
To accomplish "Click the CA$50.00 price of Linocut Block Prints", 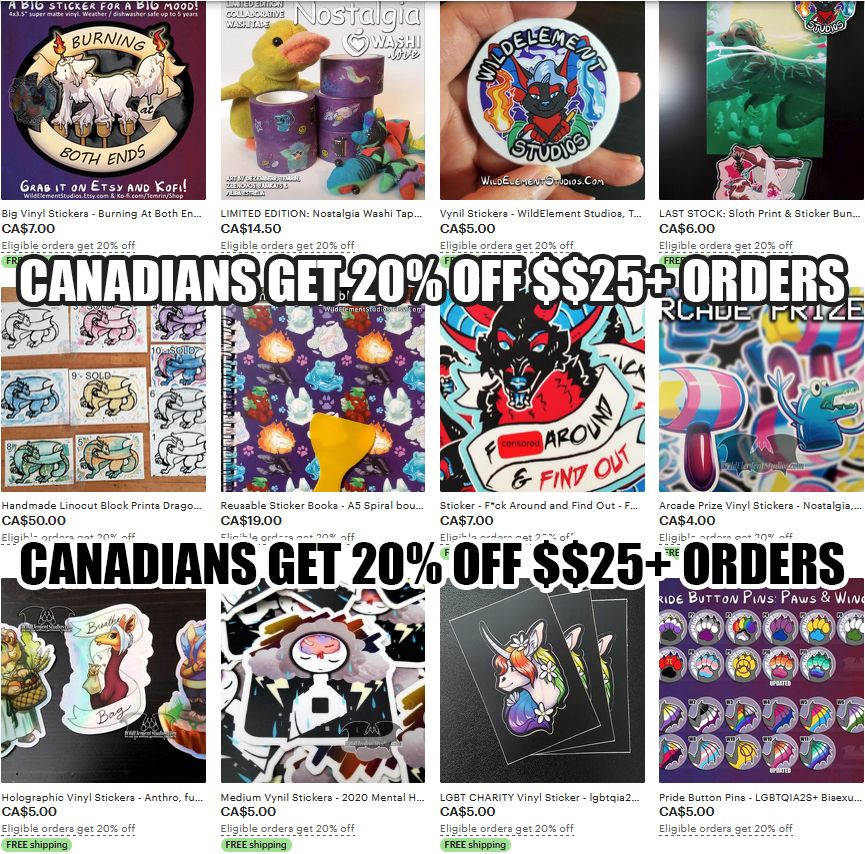I will coord(34,520).
